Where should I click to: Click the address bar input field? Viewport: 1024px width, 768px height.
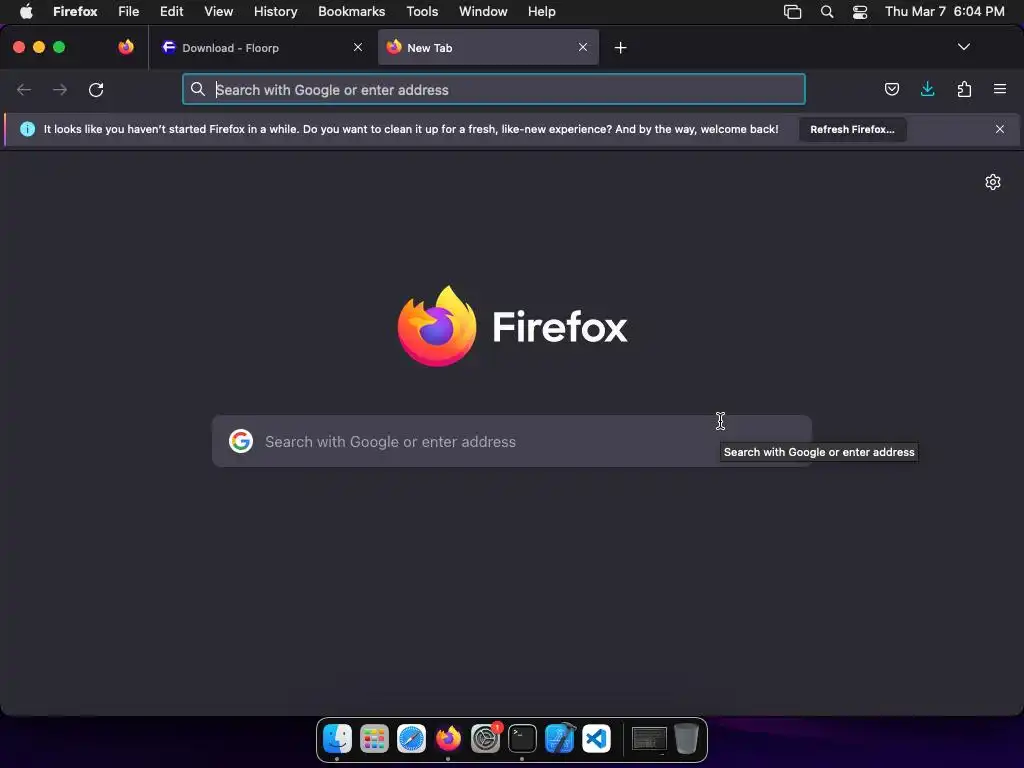coord(494,89)
